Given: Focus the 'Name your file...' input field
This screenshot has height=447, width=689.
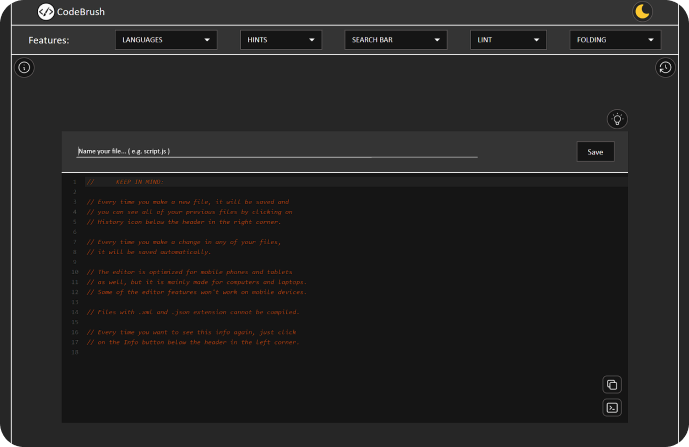Looking at the screenshot, I should [277, 151].
